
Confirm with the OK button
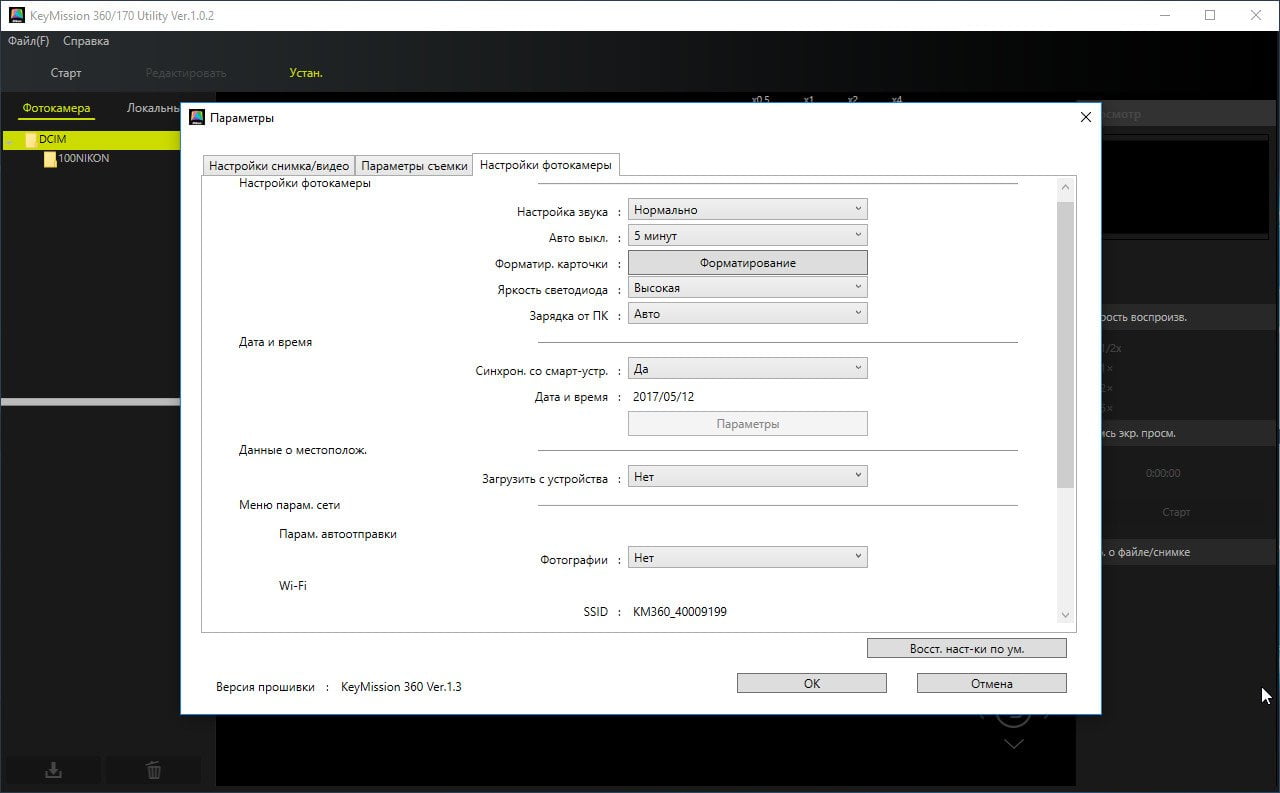tap(811, 684)
